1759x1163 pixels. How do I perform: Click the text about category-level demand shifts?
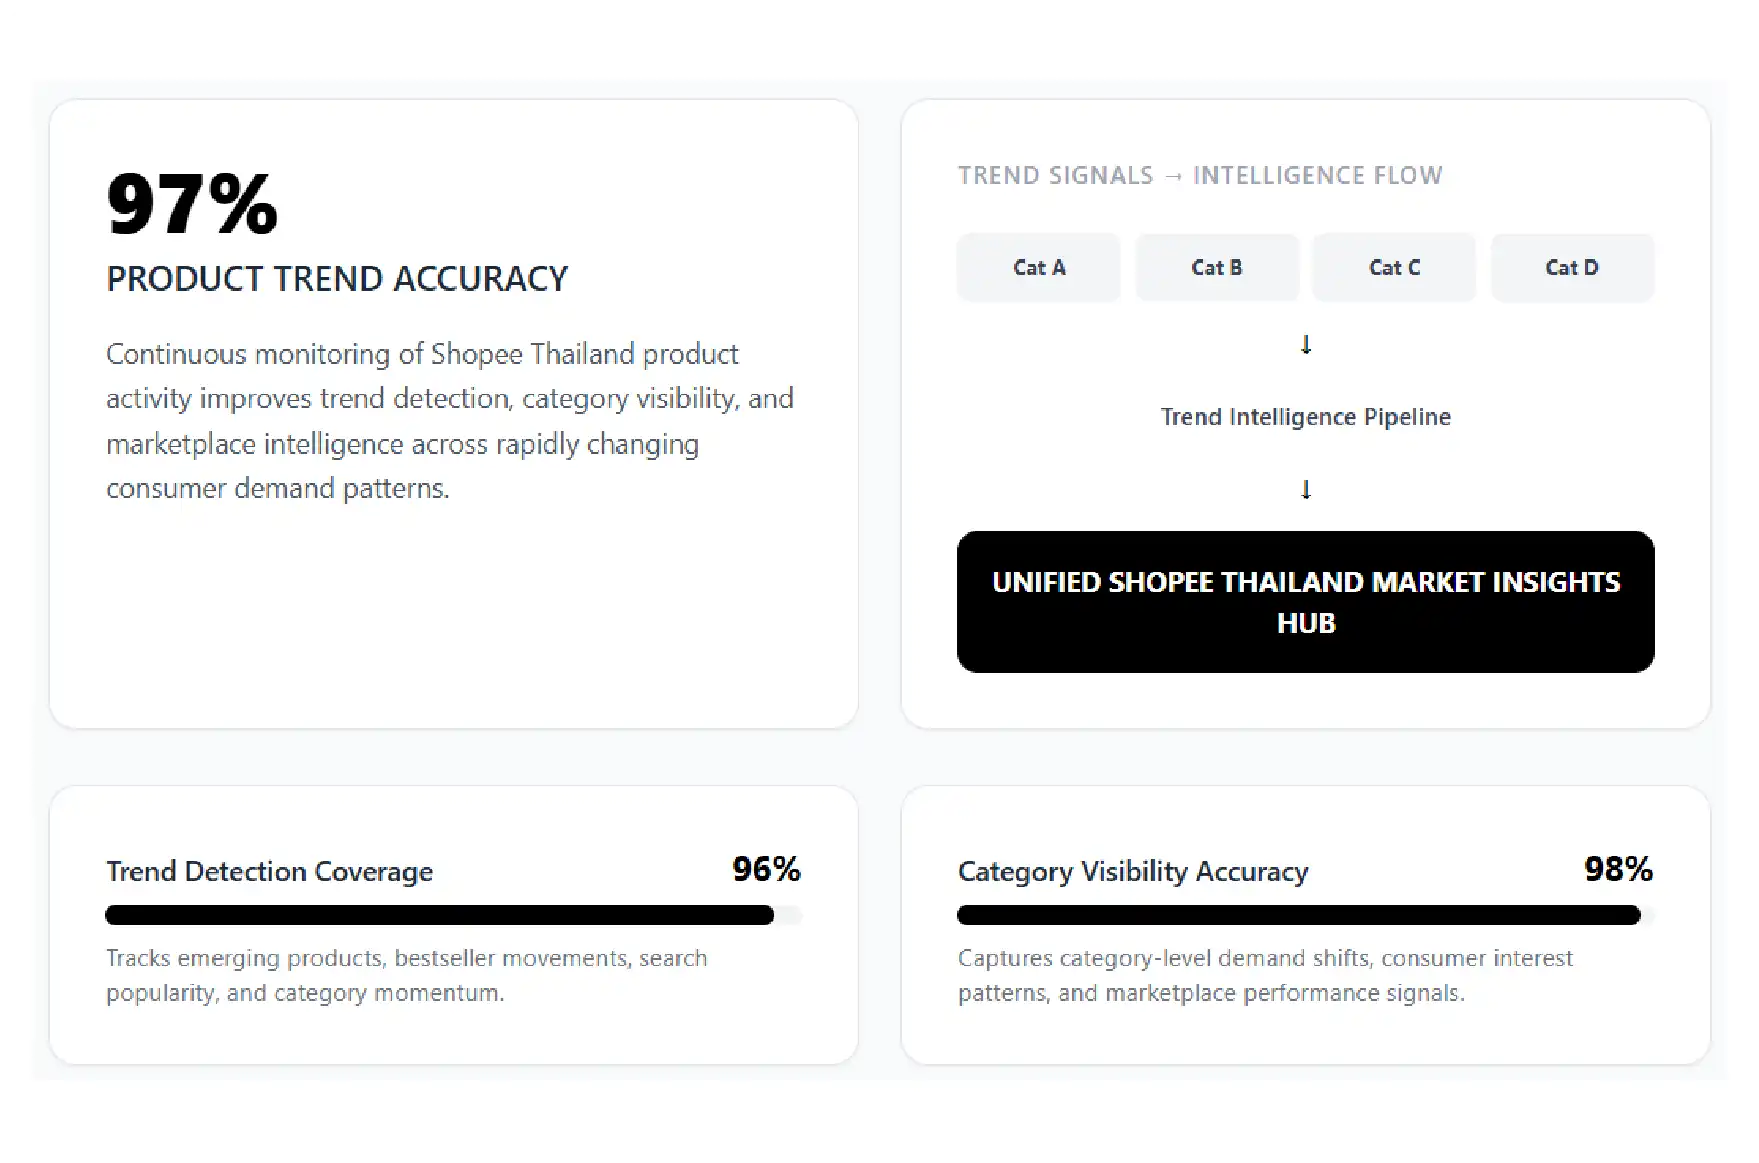pos(1265,975)
